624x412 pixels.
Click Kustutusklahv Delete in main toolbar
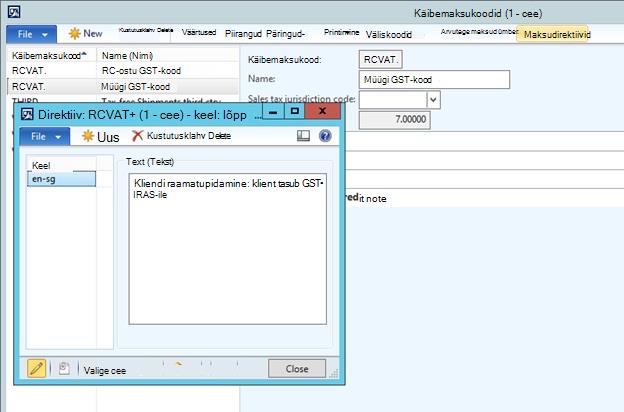[146, 30]
